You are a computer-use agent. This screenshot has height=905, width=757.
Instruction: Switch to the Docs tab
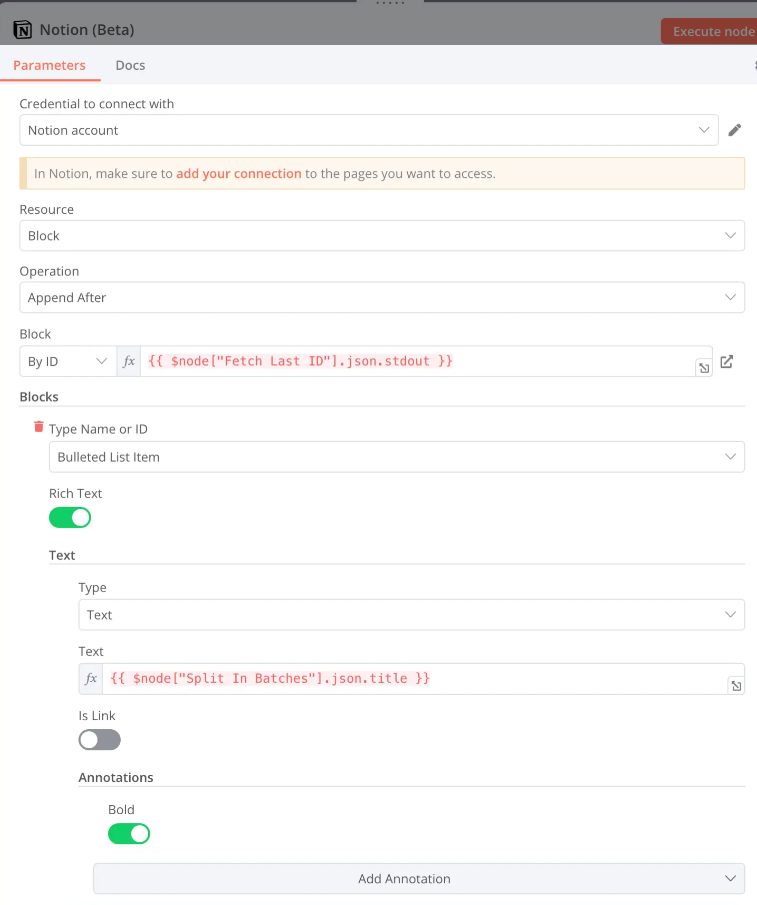click(130, 65)
